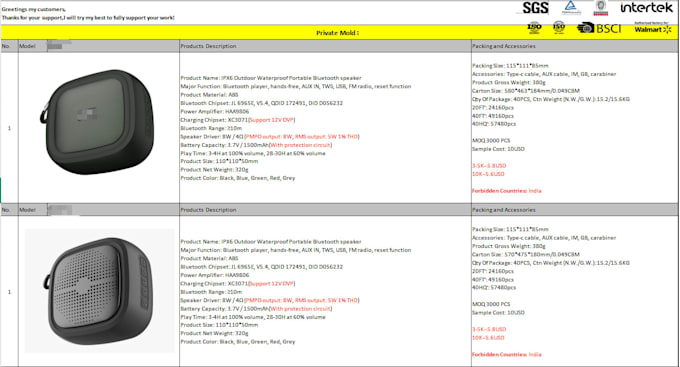This screenshot has width=680, height=367.
Task: Click red 'With protection circuit' text beside grille speaker
Action: (301, 308)
